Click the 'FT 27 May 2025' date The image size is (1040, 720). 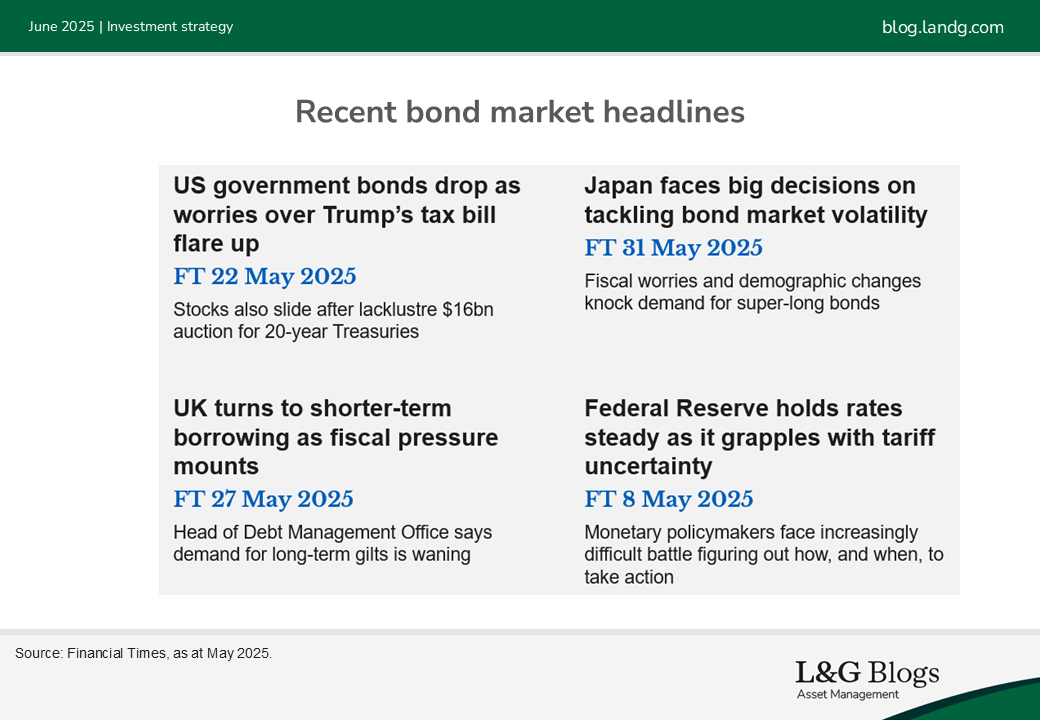263,499
